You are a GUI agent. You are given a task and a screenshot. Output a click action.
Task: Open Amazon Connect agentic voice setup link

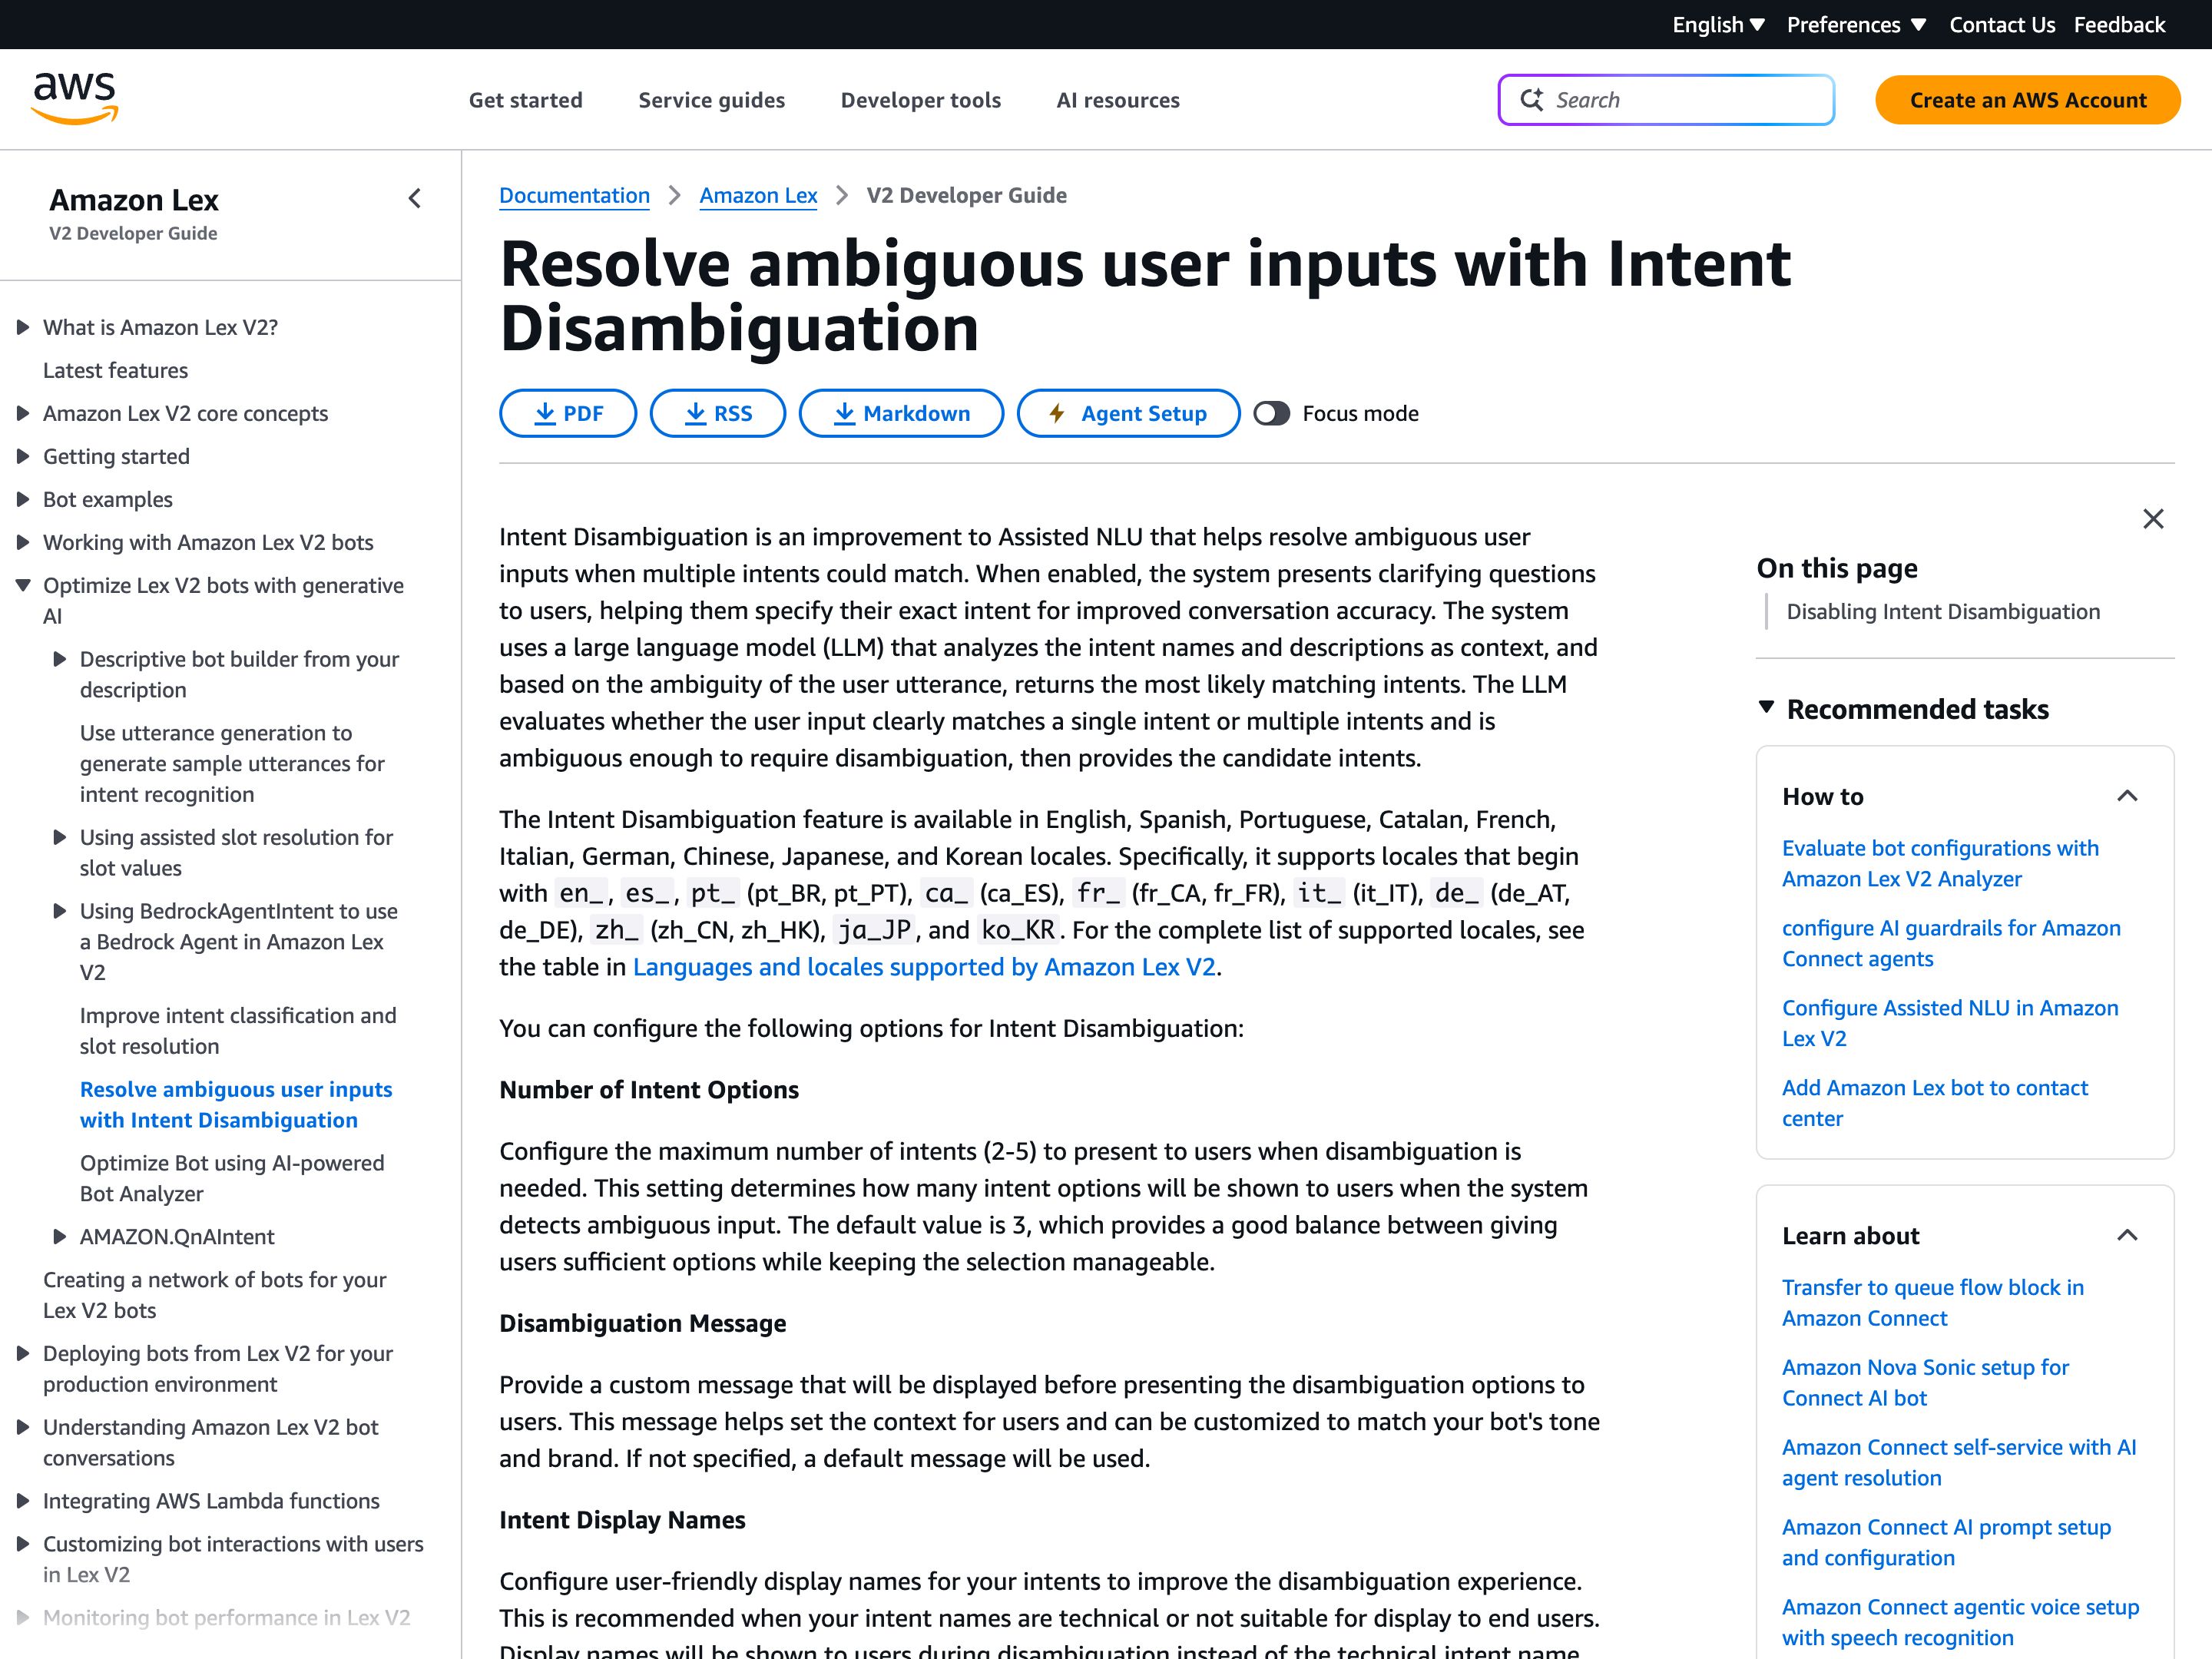coord(1960,1622)
